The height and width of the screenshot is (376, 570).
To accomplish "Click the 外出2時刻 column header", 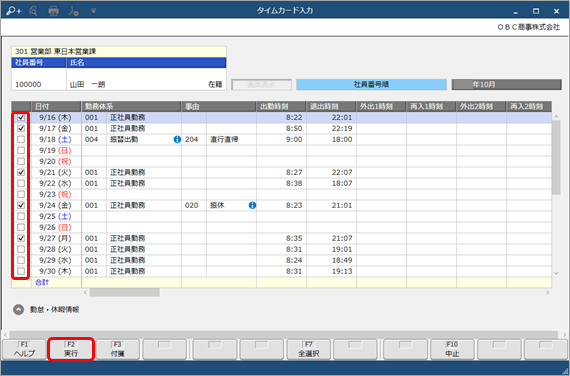I will point(481,107).
